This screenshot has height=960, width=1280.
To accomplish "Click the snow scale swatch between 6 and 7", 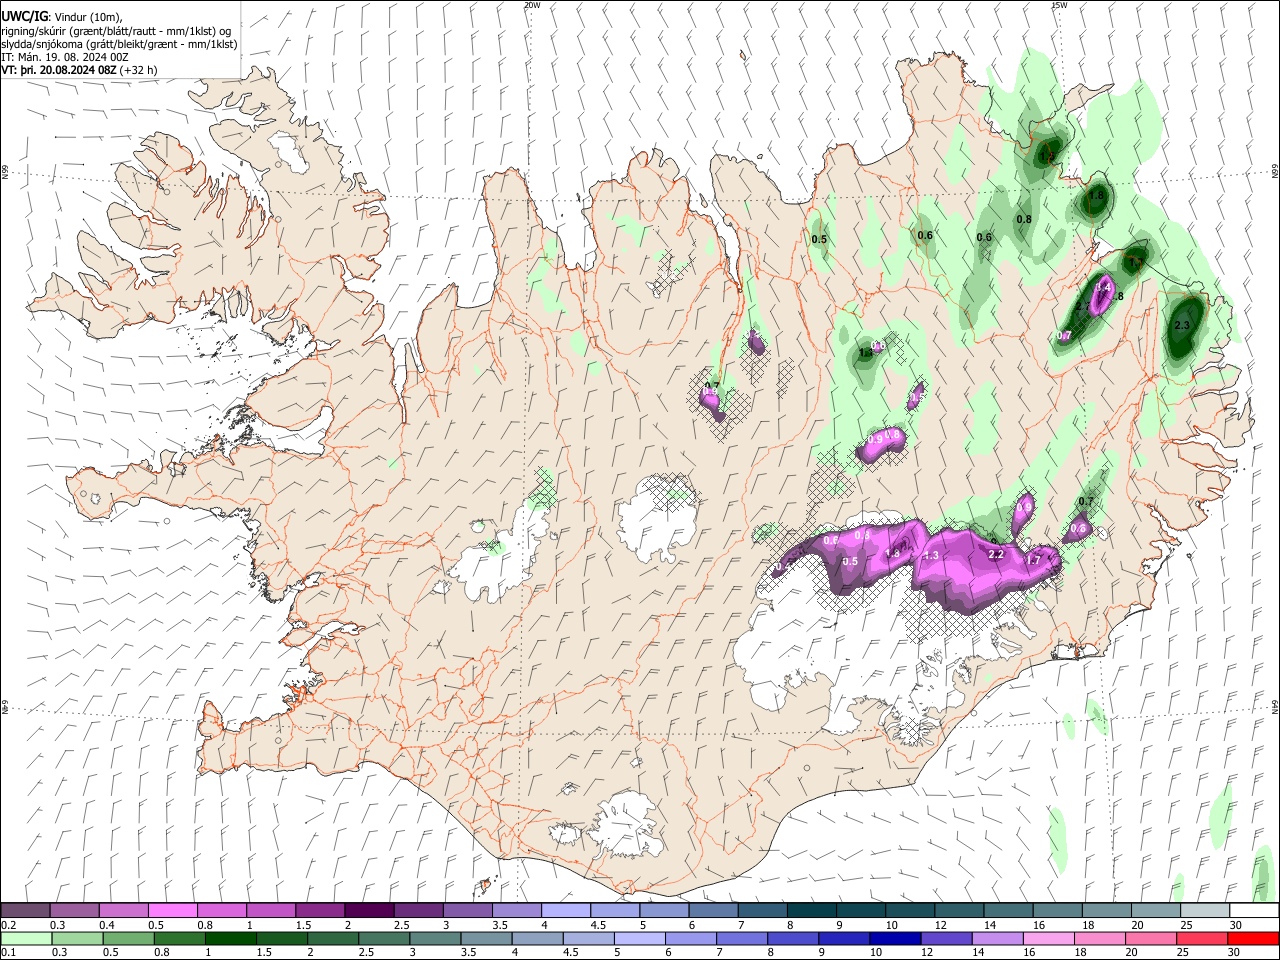I will tap(713, 910).
